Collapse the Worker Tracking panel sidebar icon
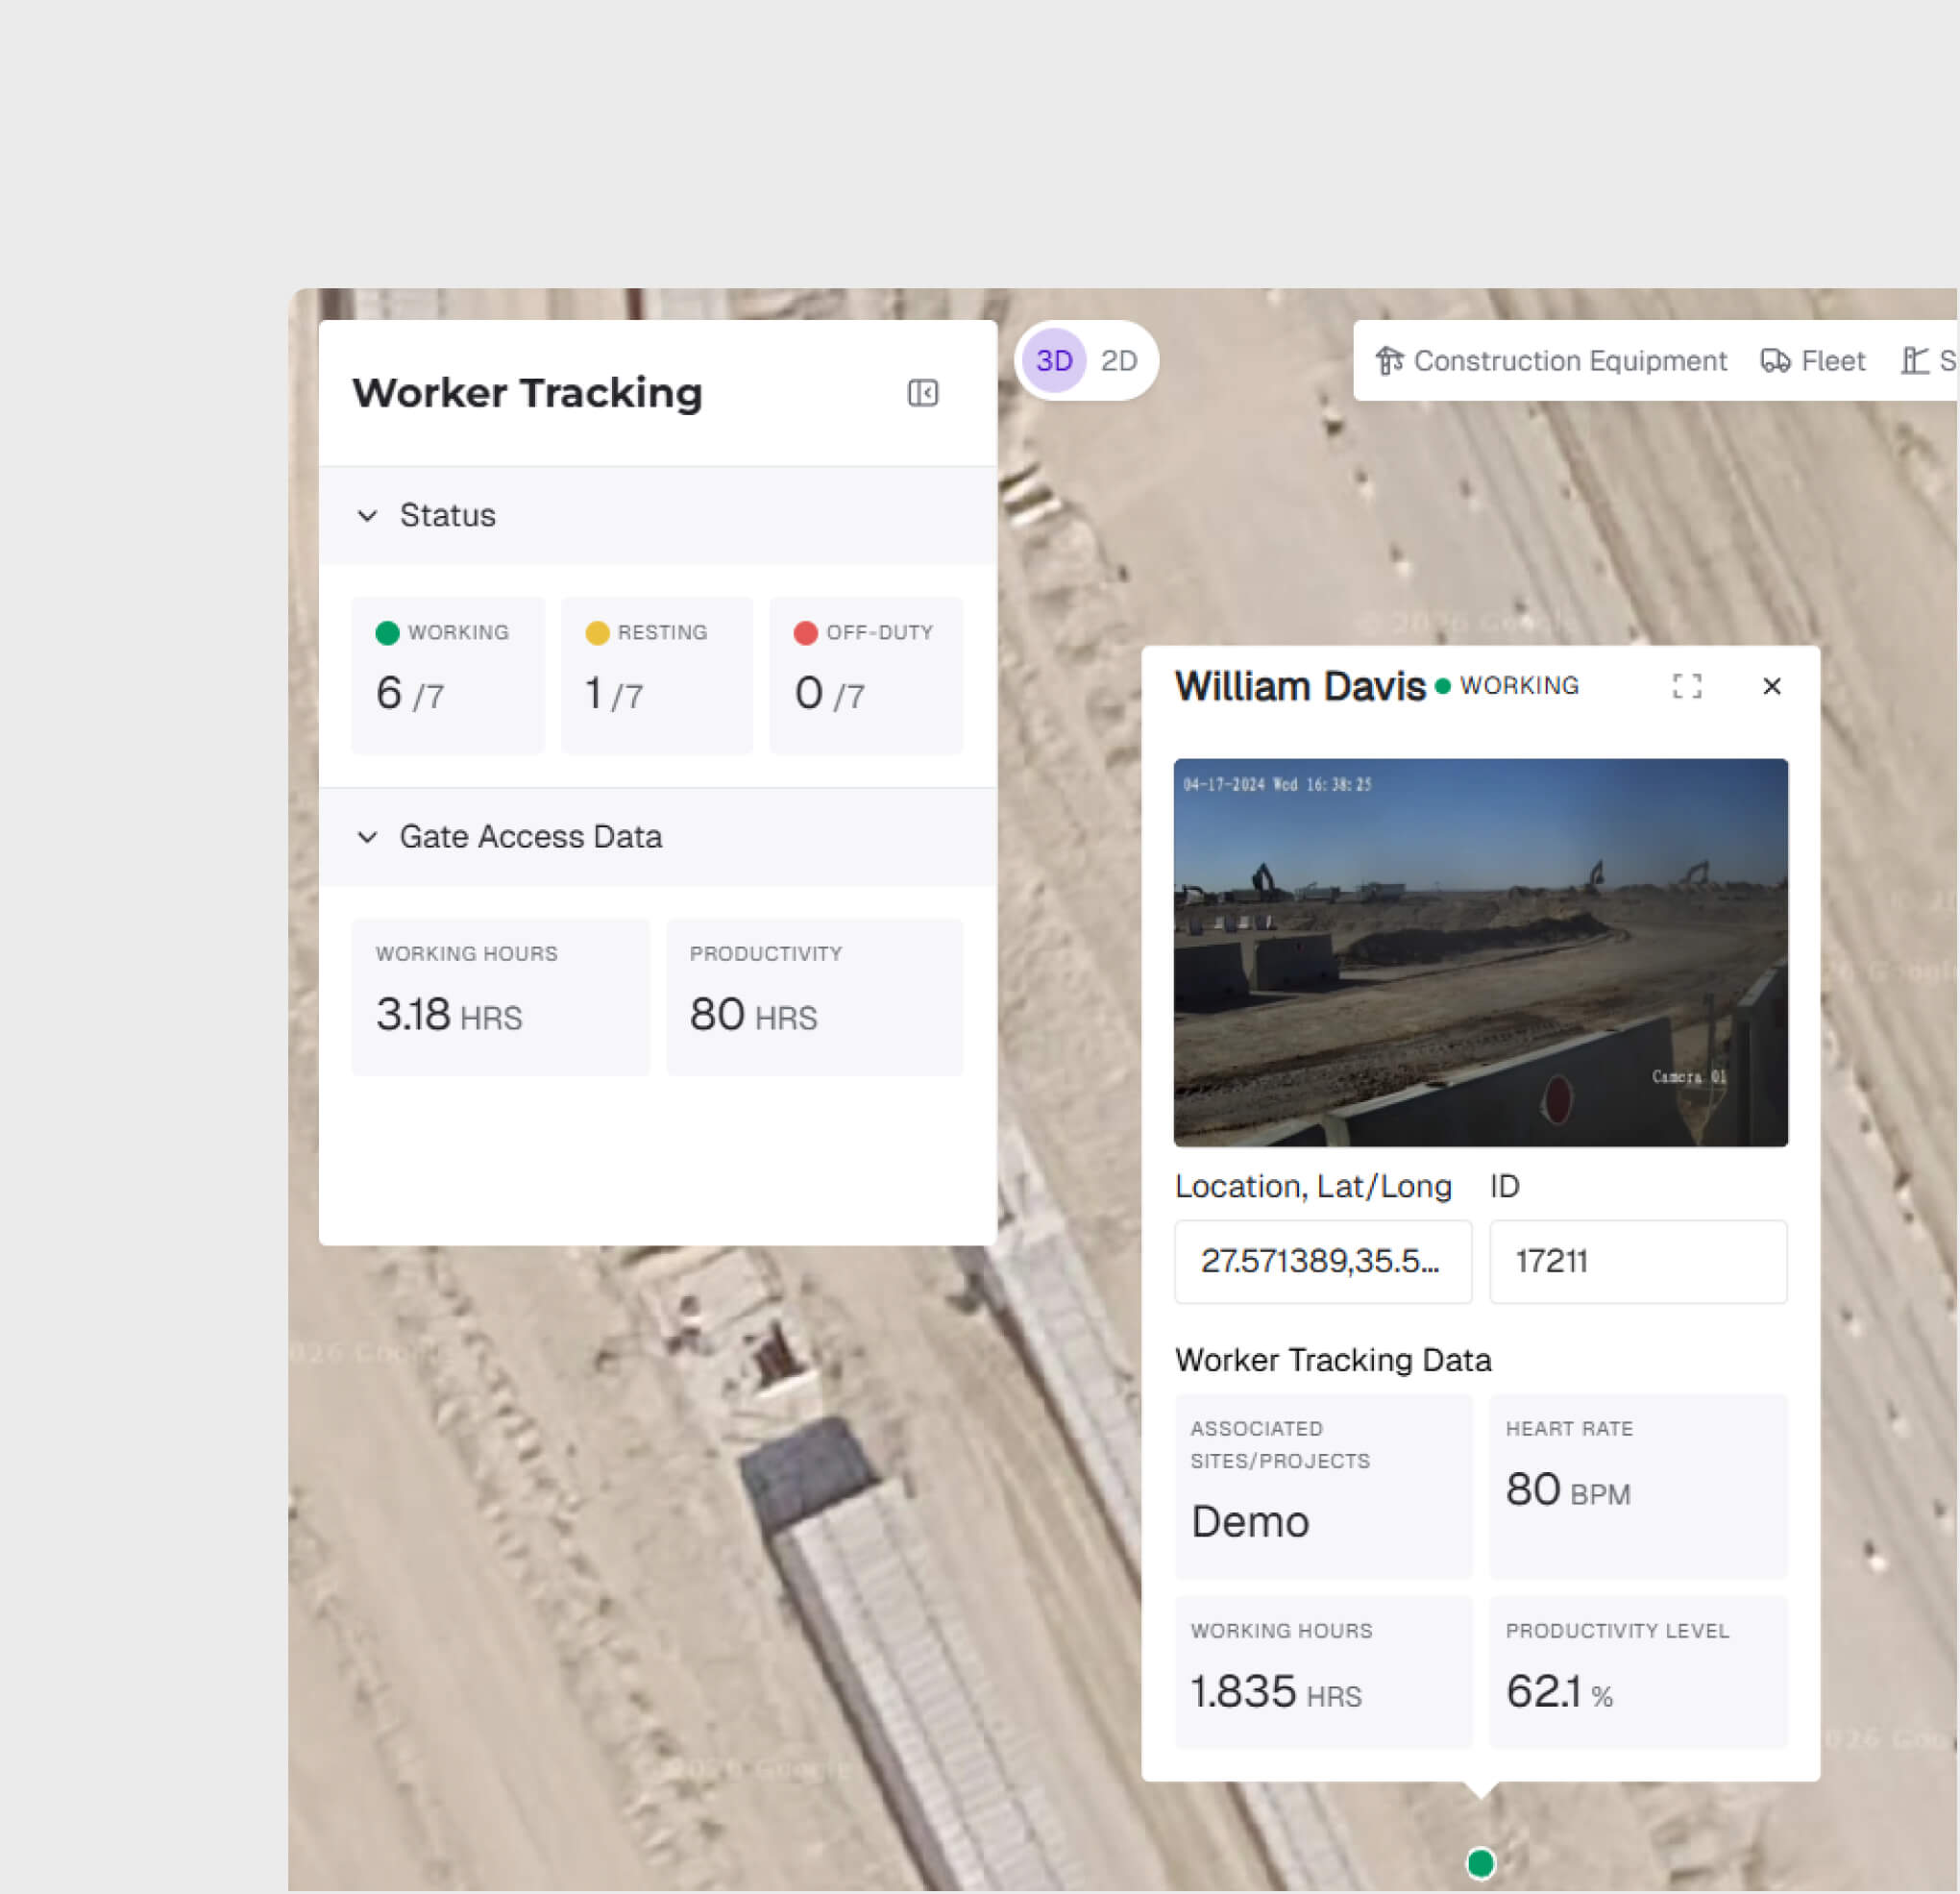This screenshot has width=1960, height=1894. (x=923, y=393)
